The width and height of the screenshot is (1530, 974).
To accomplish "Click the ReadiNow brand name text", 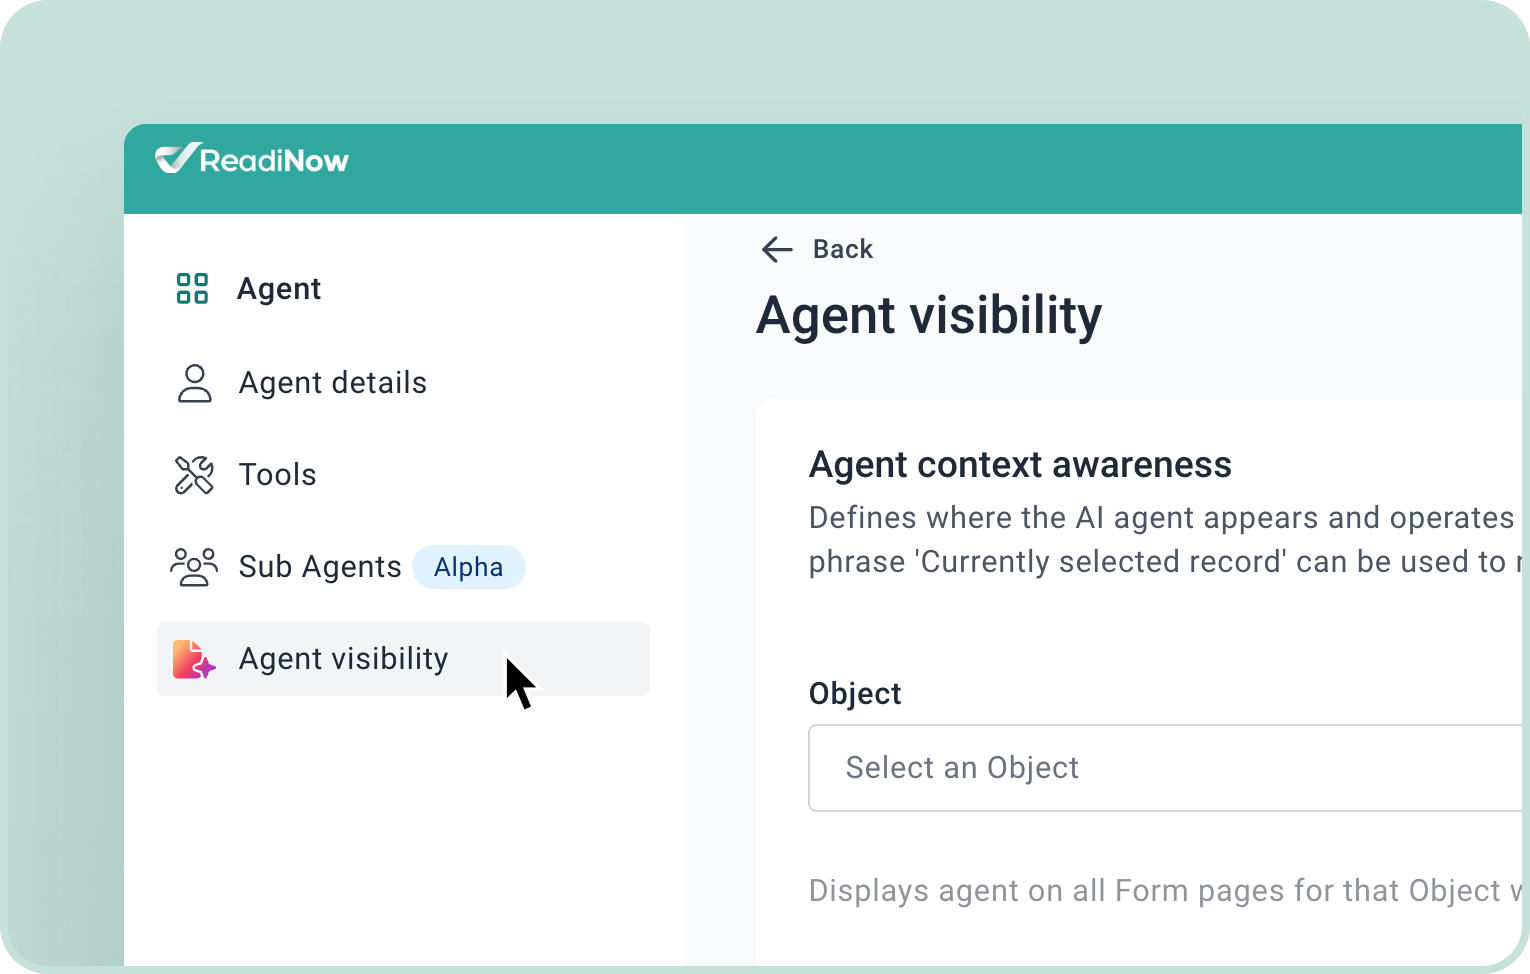I will [274, 160].
